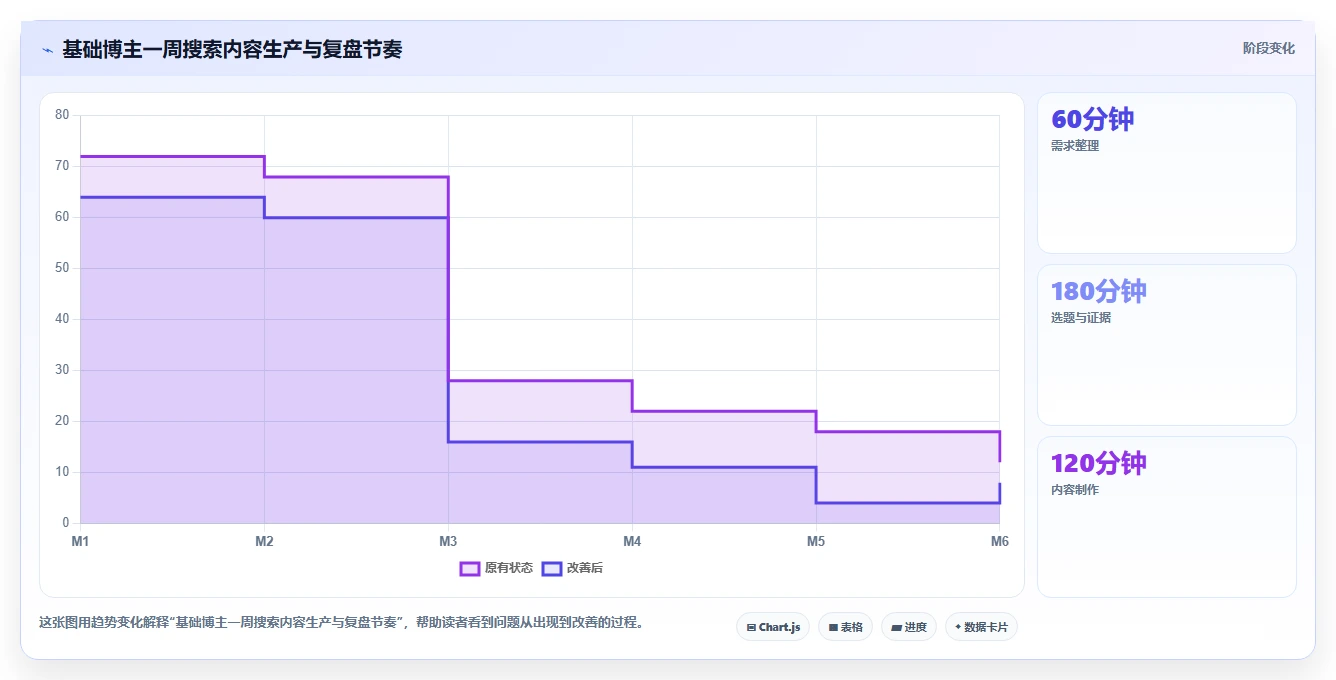Click the description sentence below the chart
The width and height of the screenshot is (1336, 680).
click(x=345, y=622)
